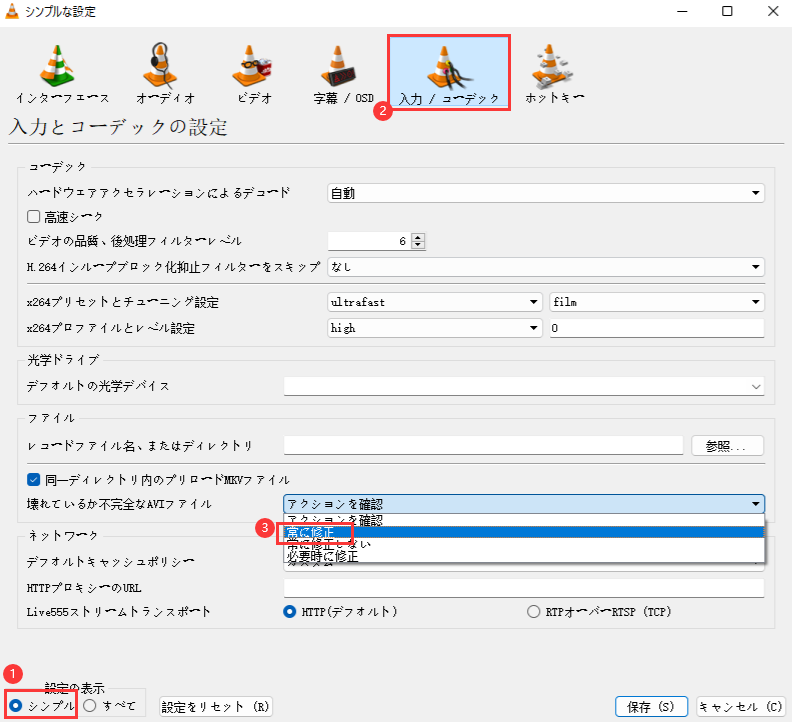Click the x264プリセットとチューニング設定 label

tap(123, 302)
